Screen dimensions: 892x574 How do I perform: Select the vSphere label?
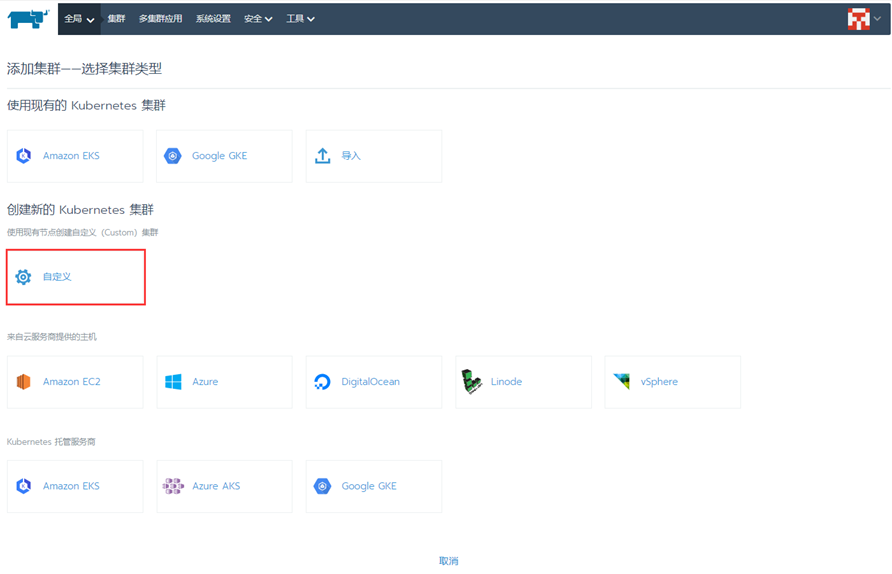pos(659,382)
